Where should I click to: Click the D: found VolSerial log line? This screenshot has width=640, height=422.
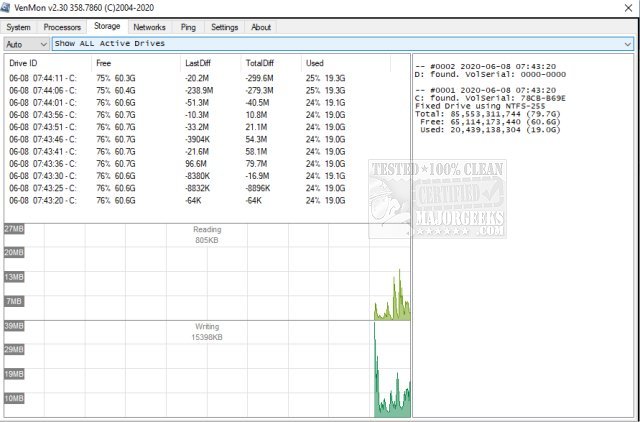(x=490, y=74)
